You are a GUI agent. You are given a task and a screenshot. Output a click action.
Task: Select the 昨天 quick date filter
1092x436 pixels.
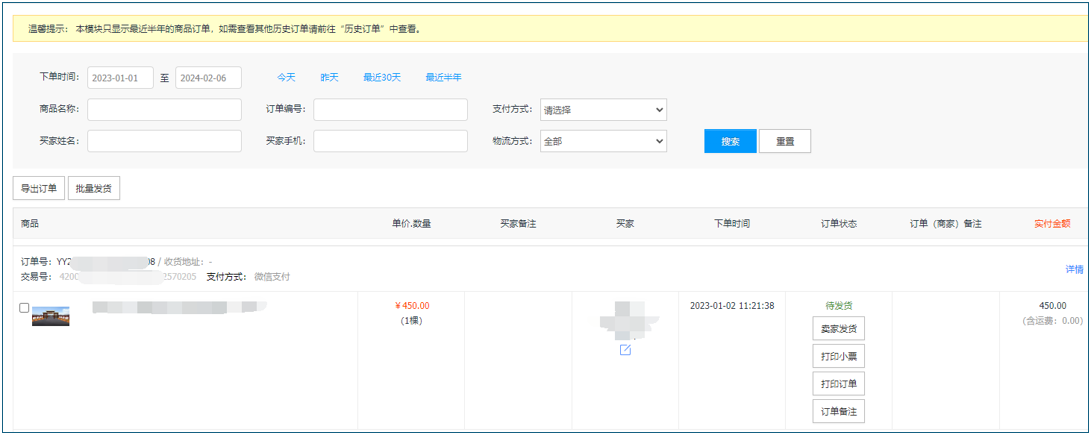click(x=329, y=78)
